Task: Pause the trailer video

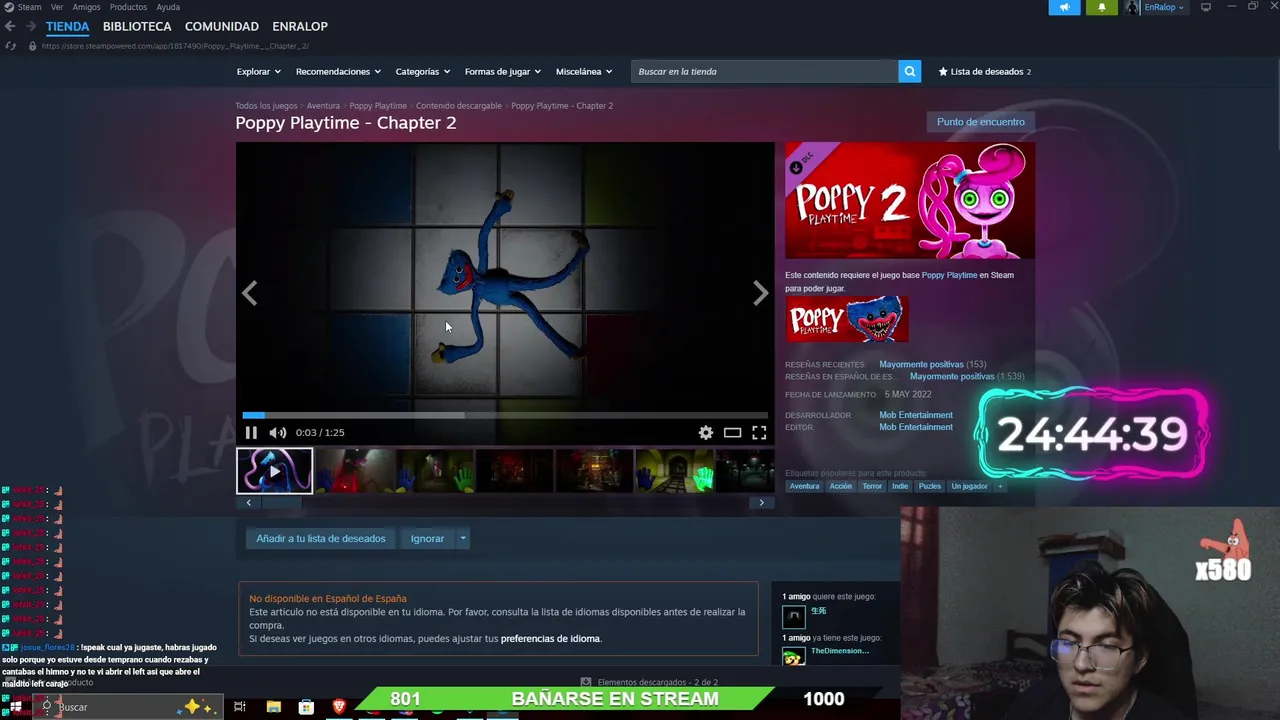Action: (251, 432)
